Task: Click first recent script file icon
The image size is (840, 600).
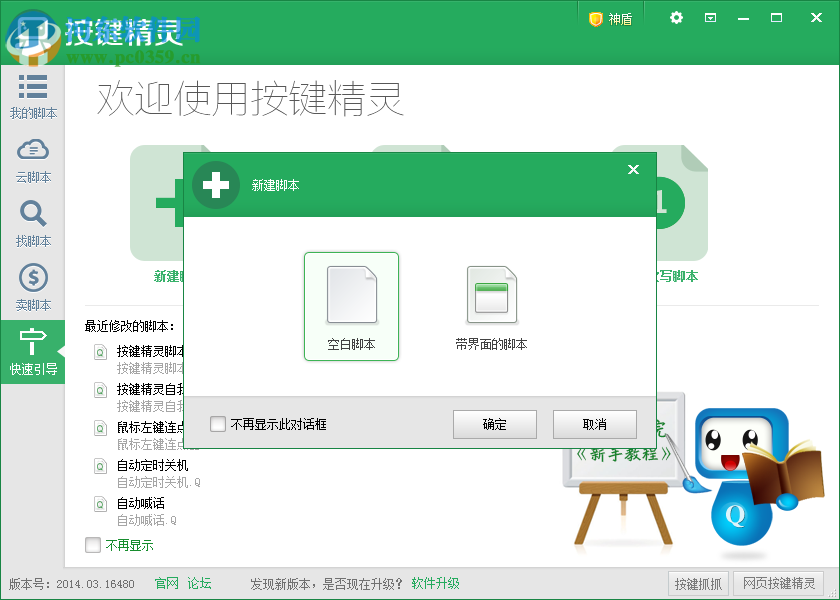Action: (100, 352)
